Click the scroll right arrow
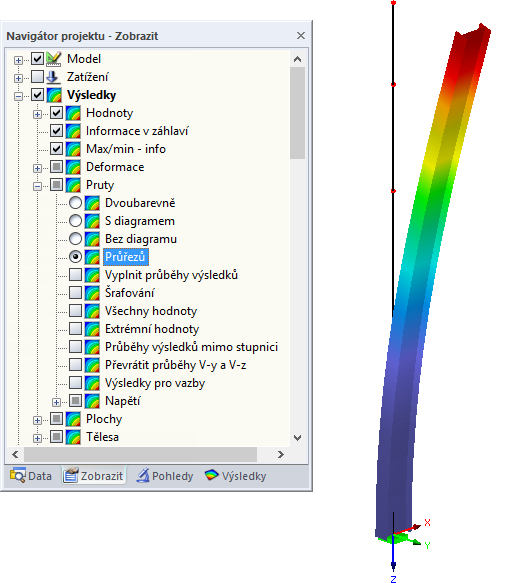Image resolution: width=516 pixels, height=583 pixels. [x=281, y=454]
